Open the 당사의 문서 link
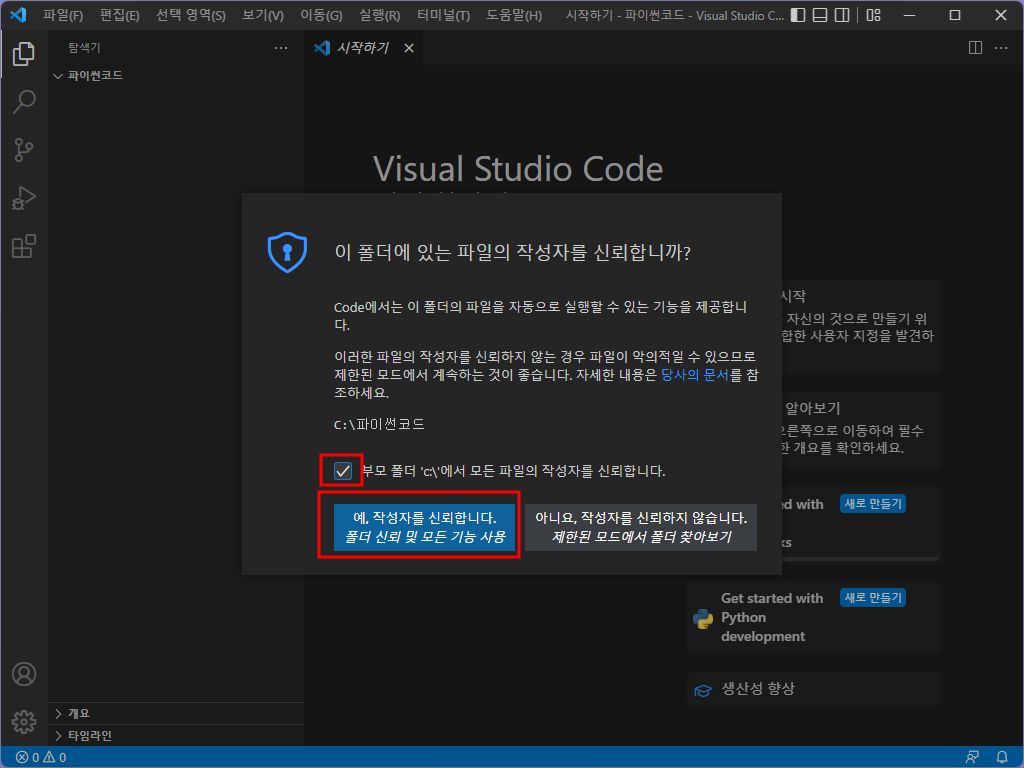 [x=695, y=375]
